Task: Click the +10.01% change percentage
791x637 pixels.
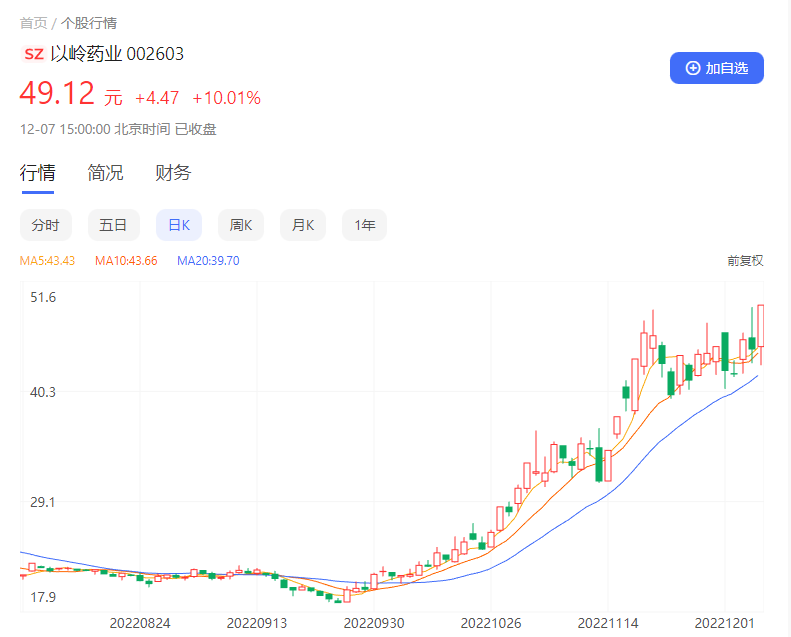Action: (x=227, y=98)
